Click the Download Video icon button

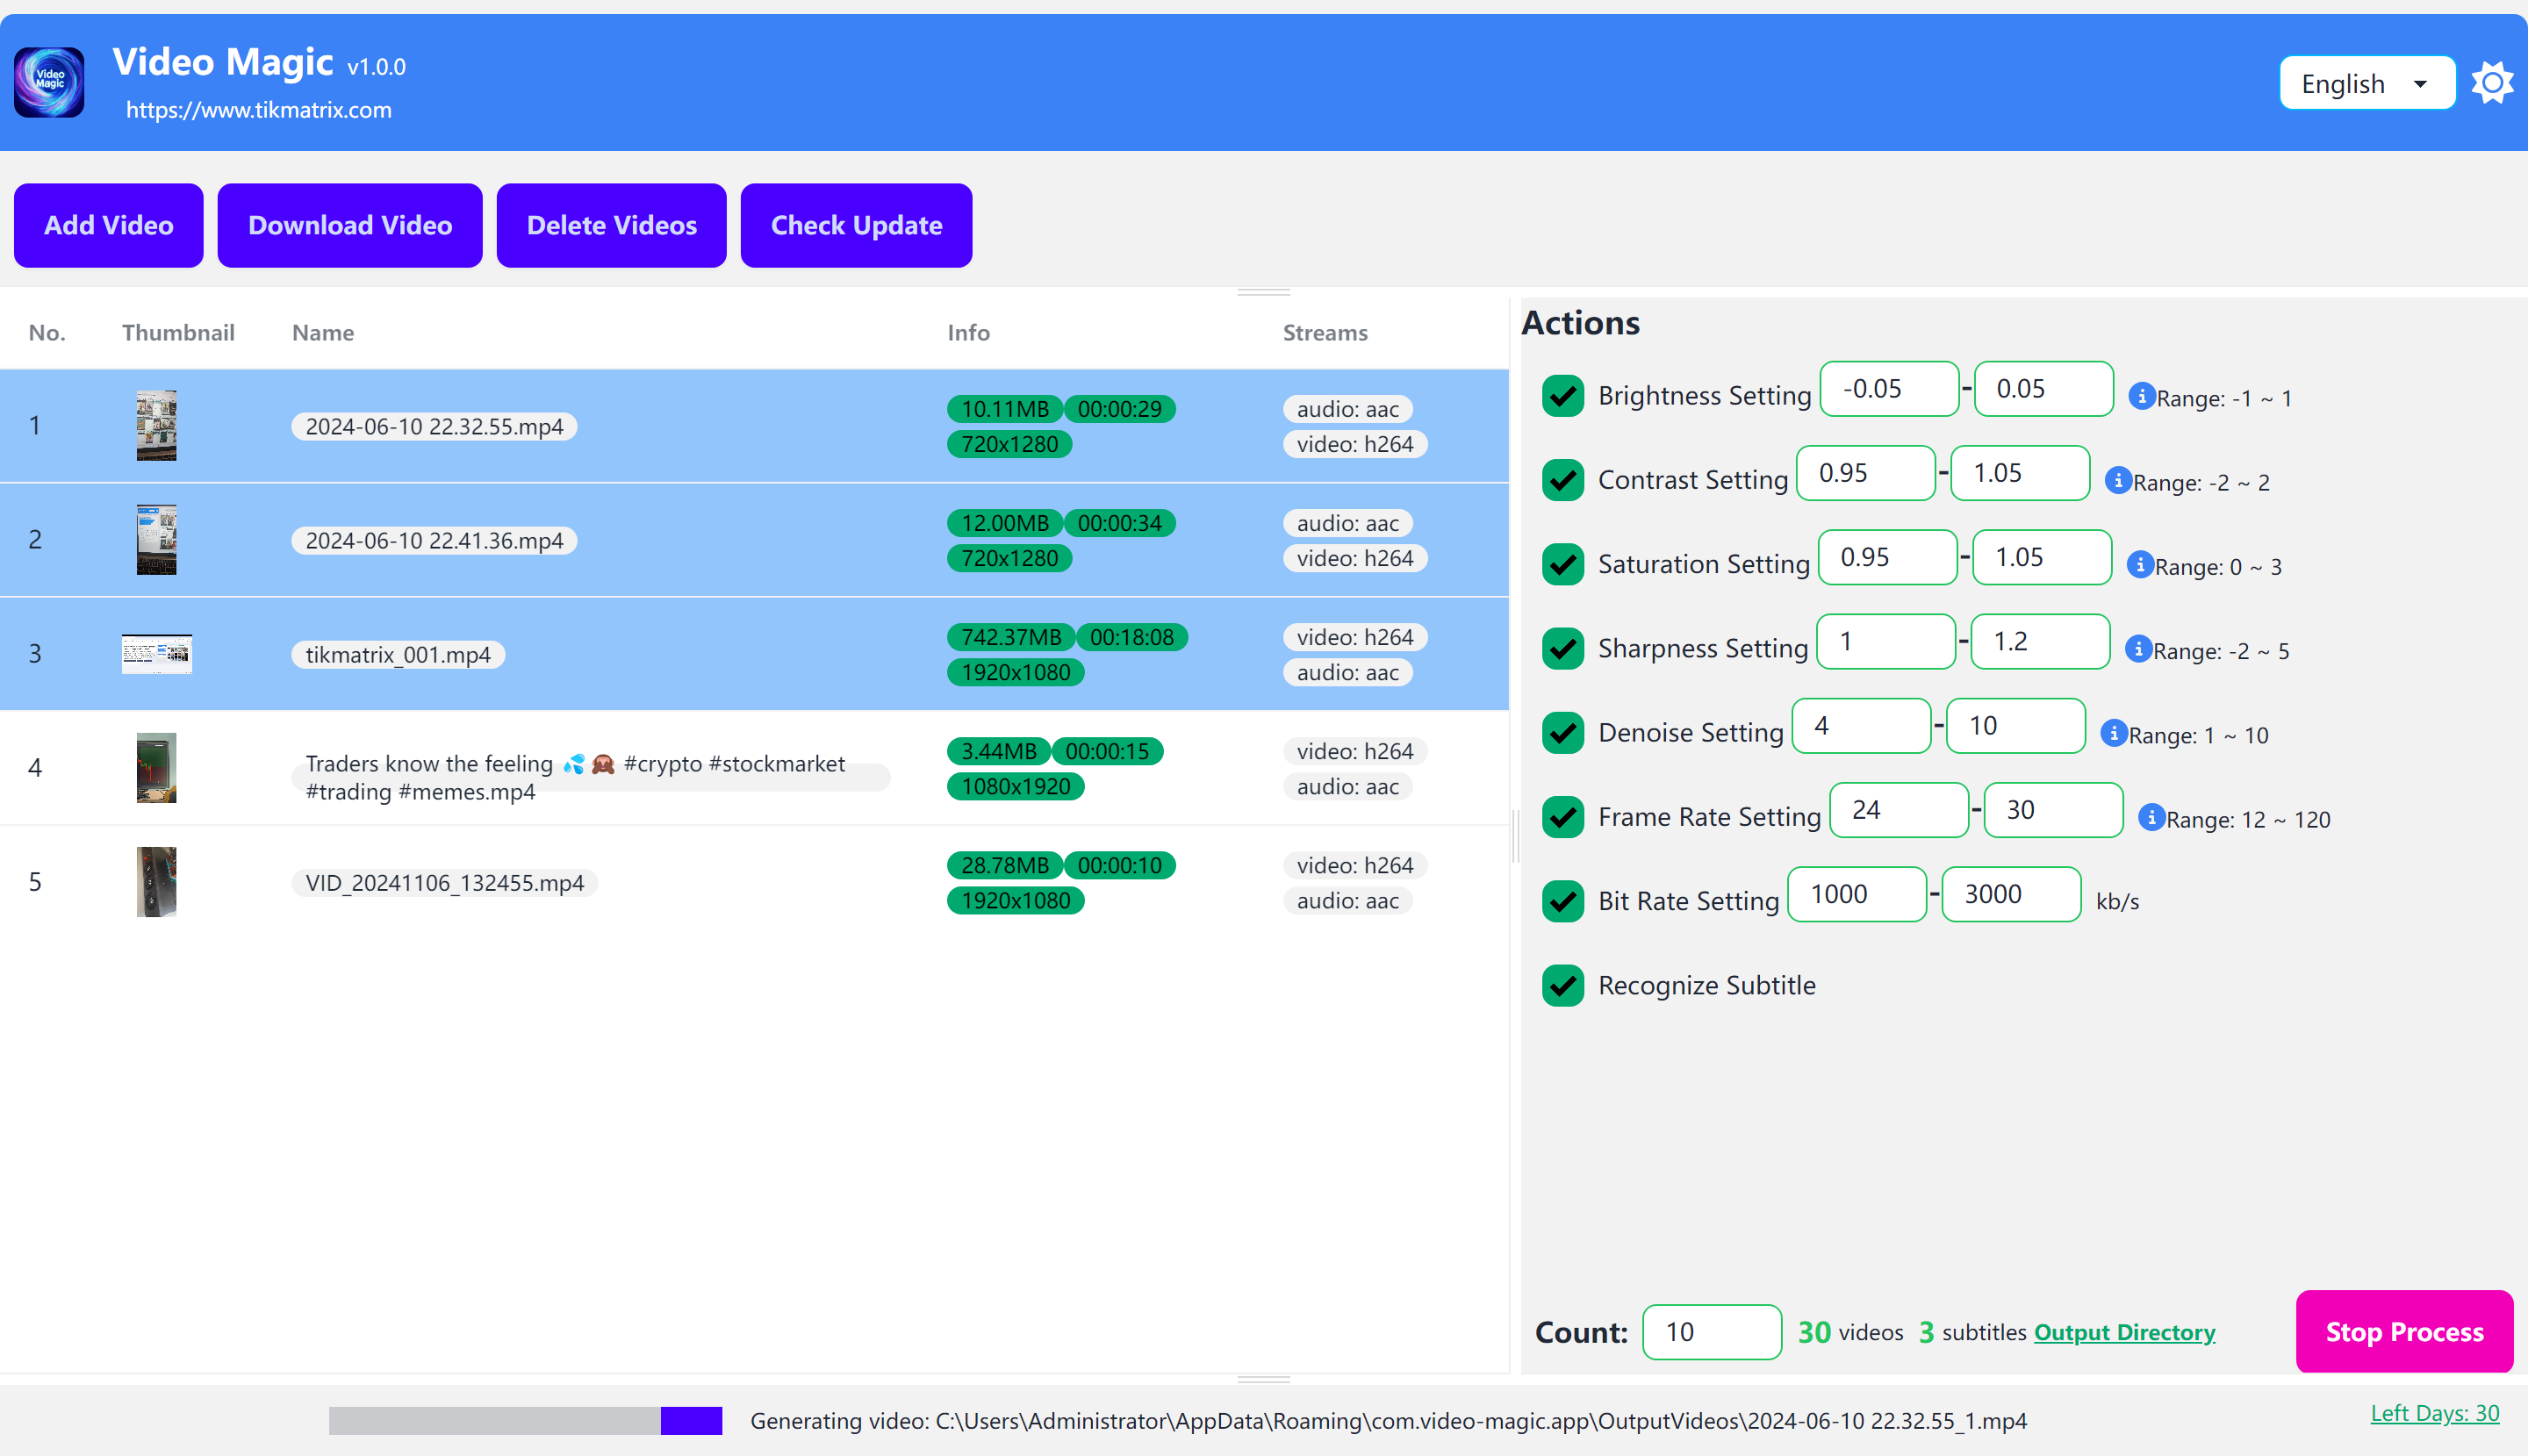coord(348,224)
